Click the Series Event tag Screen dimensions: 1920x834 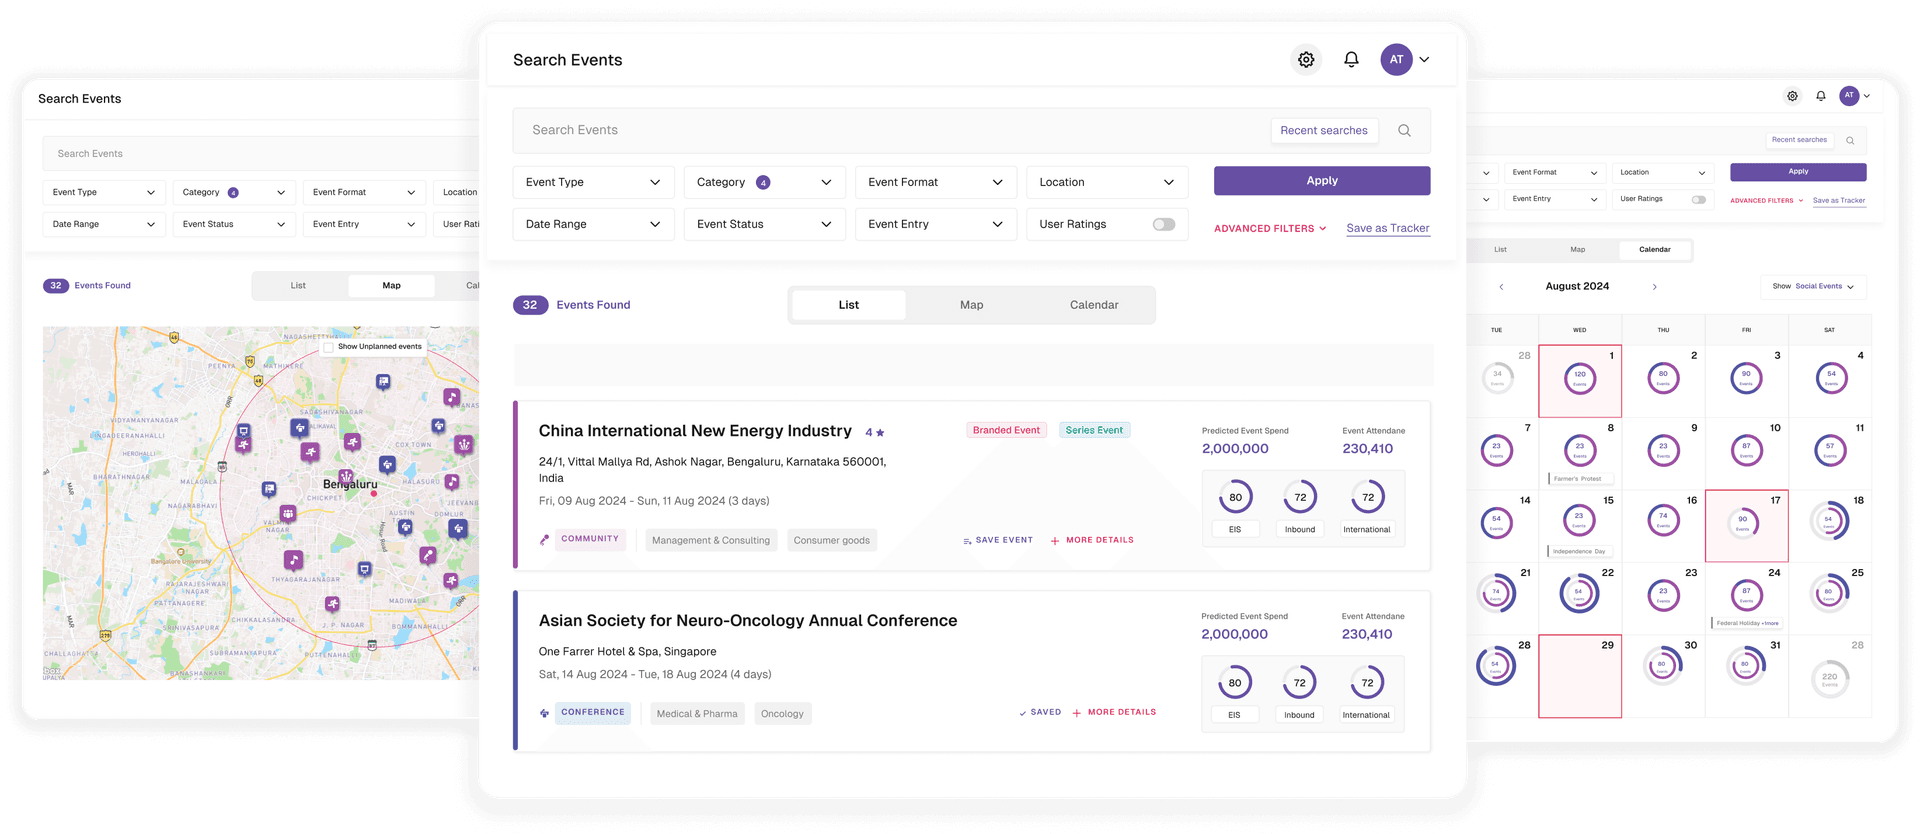1094,430
